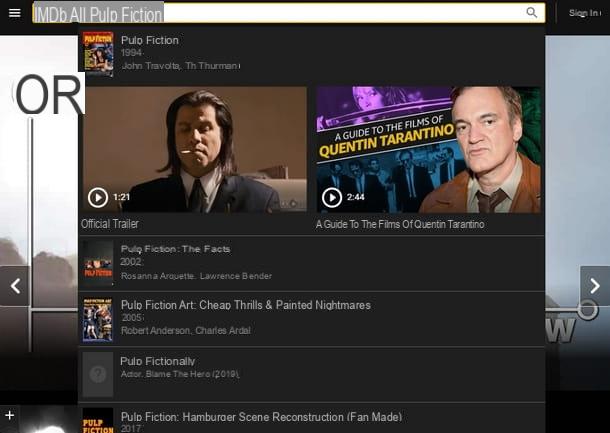
Task: Click the 'John Travolta' cast text
Action: 151,66
